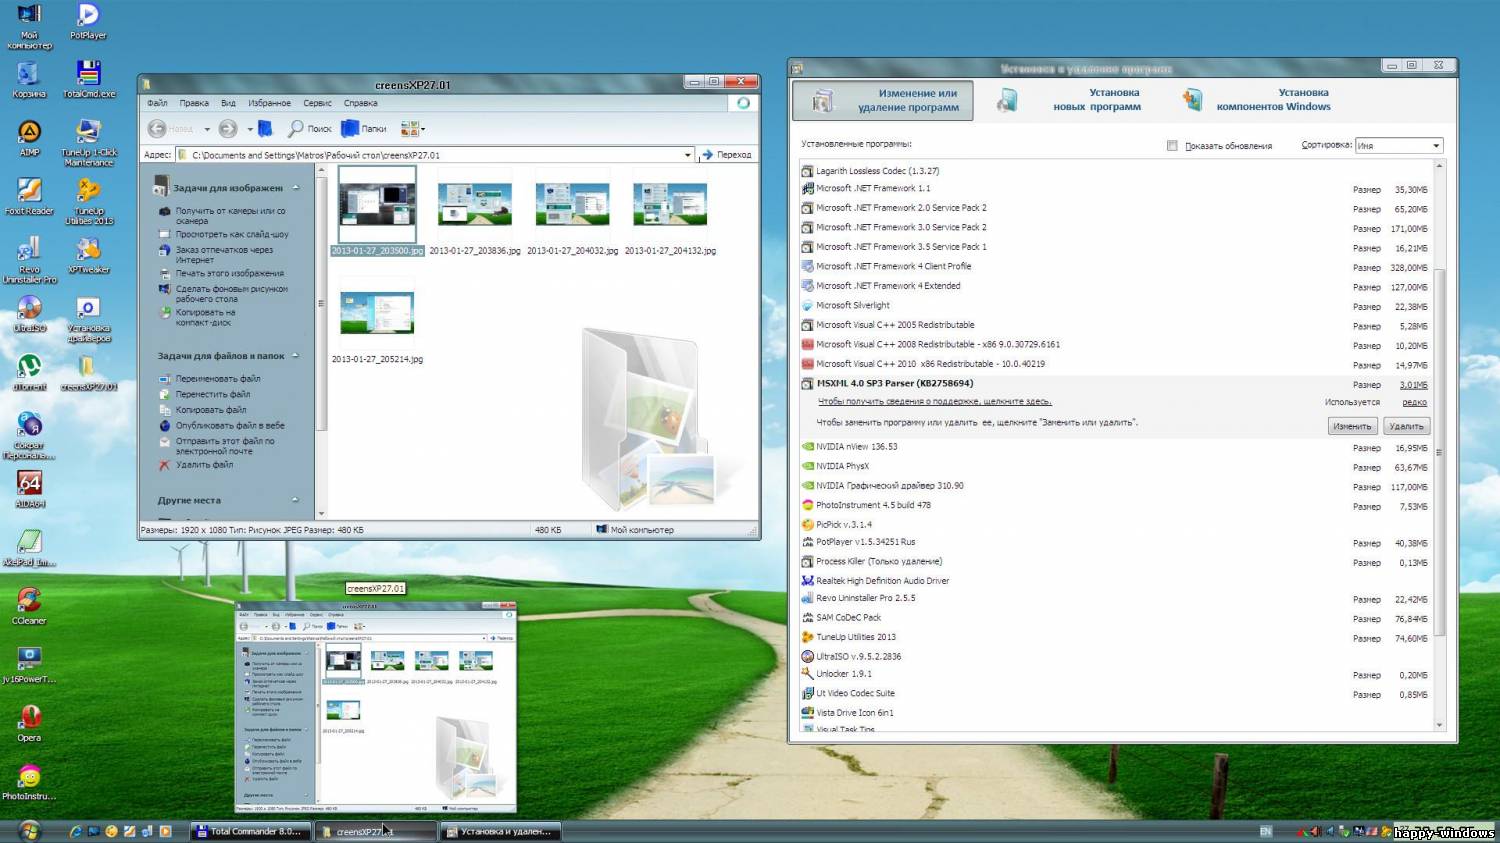Screen dimensions: 1500x843
Task: Open the Вид menu in Explorer
Action: 228,103
